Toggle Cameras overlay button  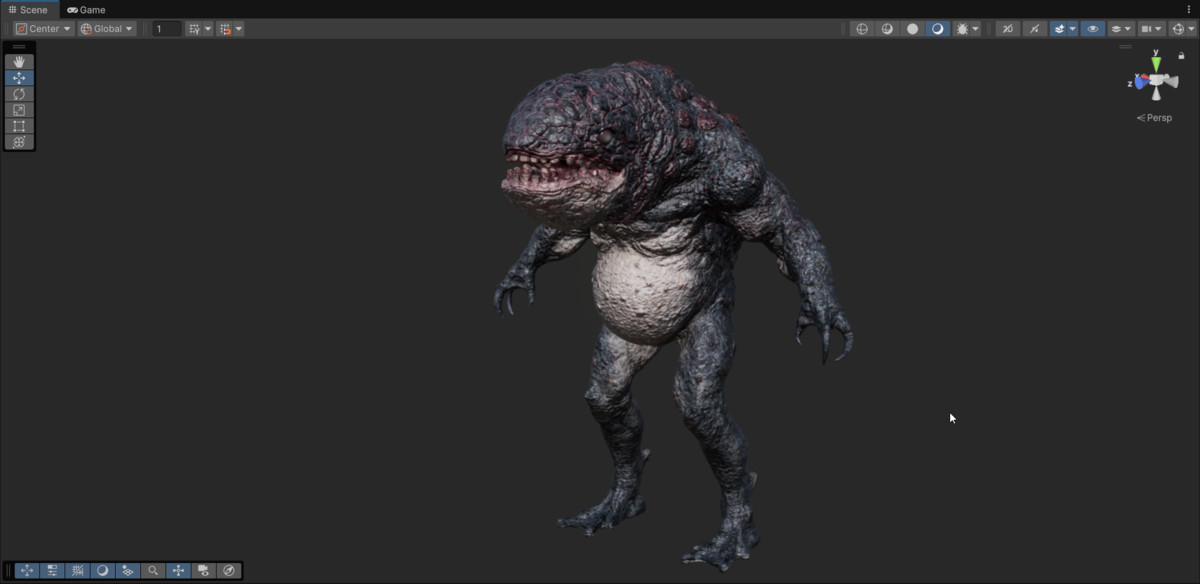coord(203,571)
